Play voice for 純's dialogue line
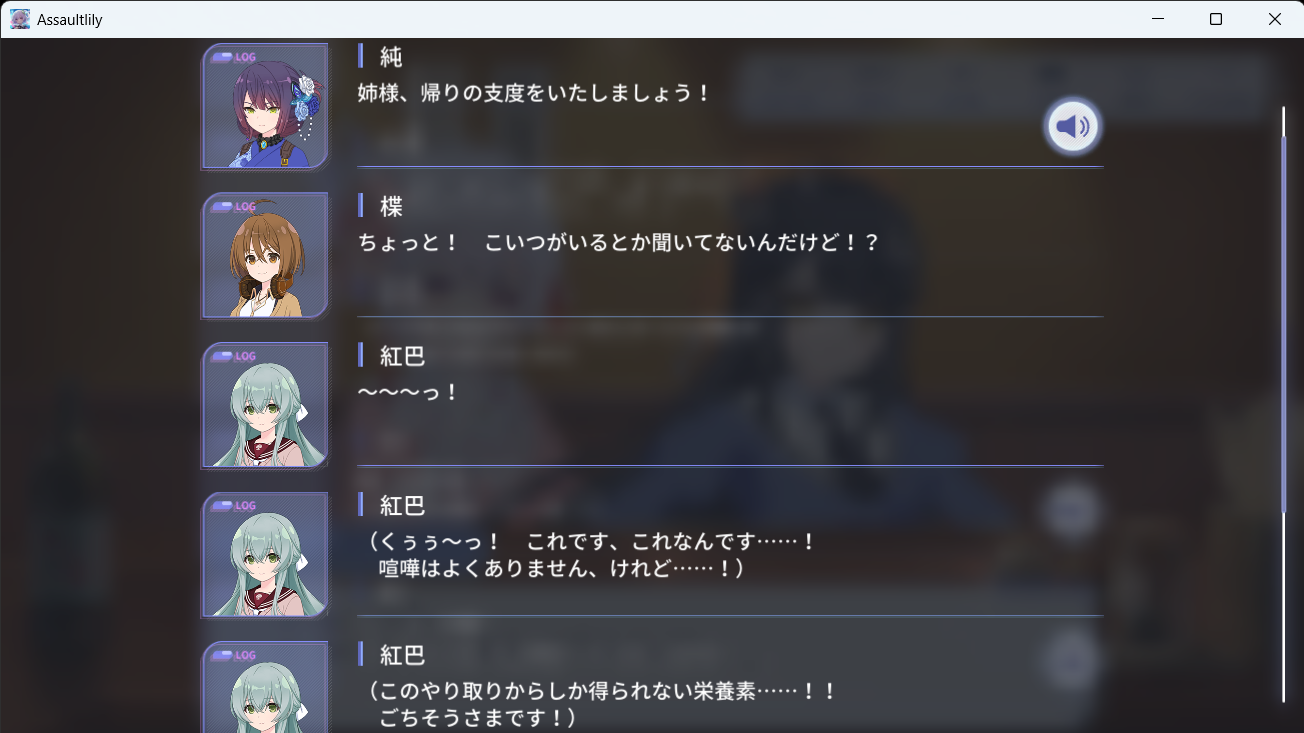 click(x=1073, y=126)
